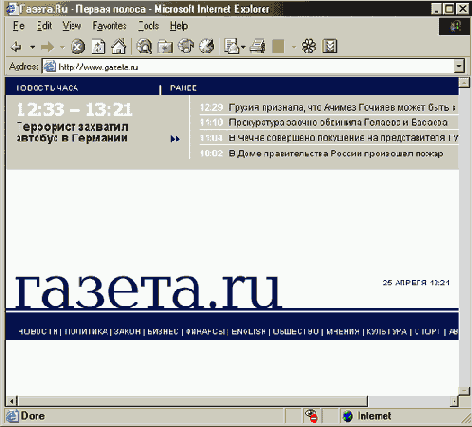Click the privacy report eye icon
The height and width of the screenshot is (427, 472).
coord(311,416)
